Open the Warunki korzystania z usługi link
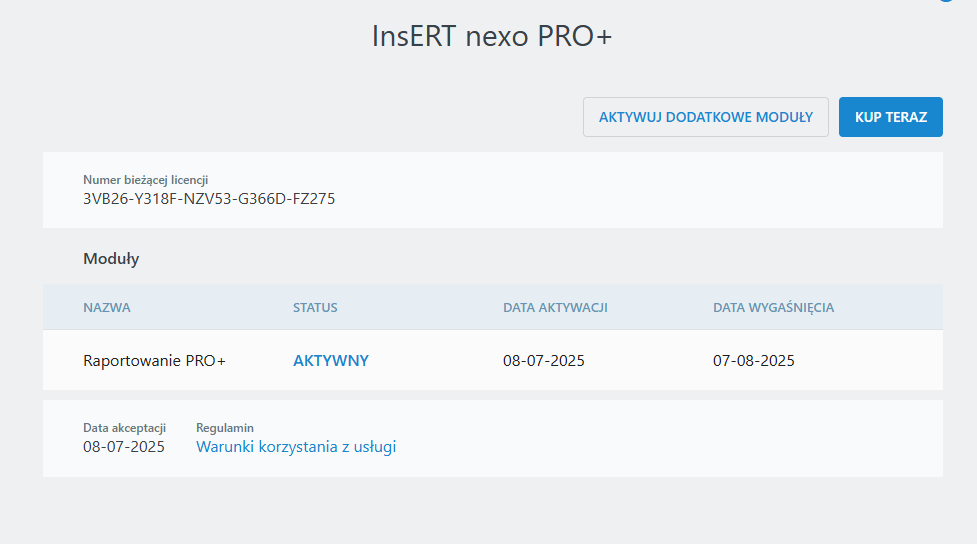The image size is (977, 544). [x=296, y=447]
